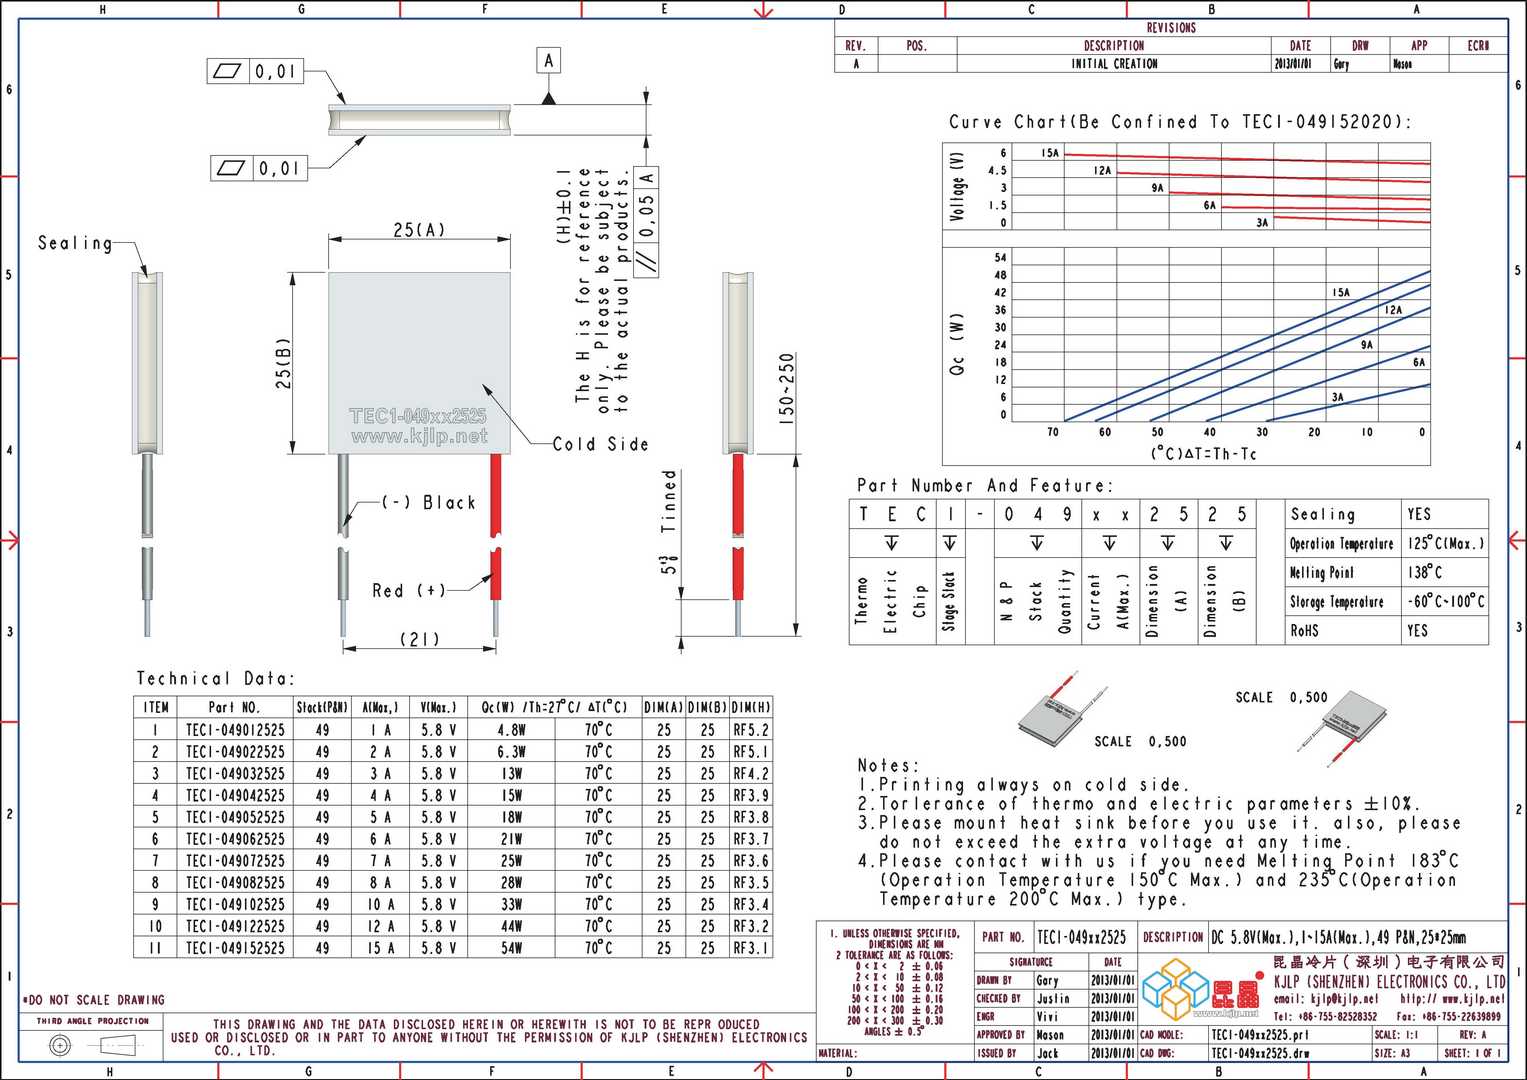Click the 'Operation Temperature' feature row
The image size is (1527, 1080).
coord(1387,543)
